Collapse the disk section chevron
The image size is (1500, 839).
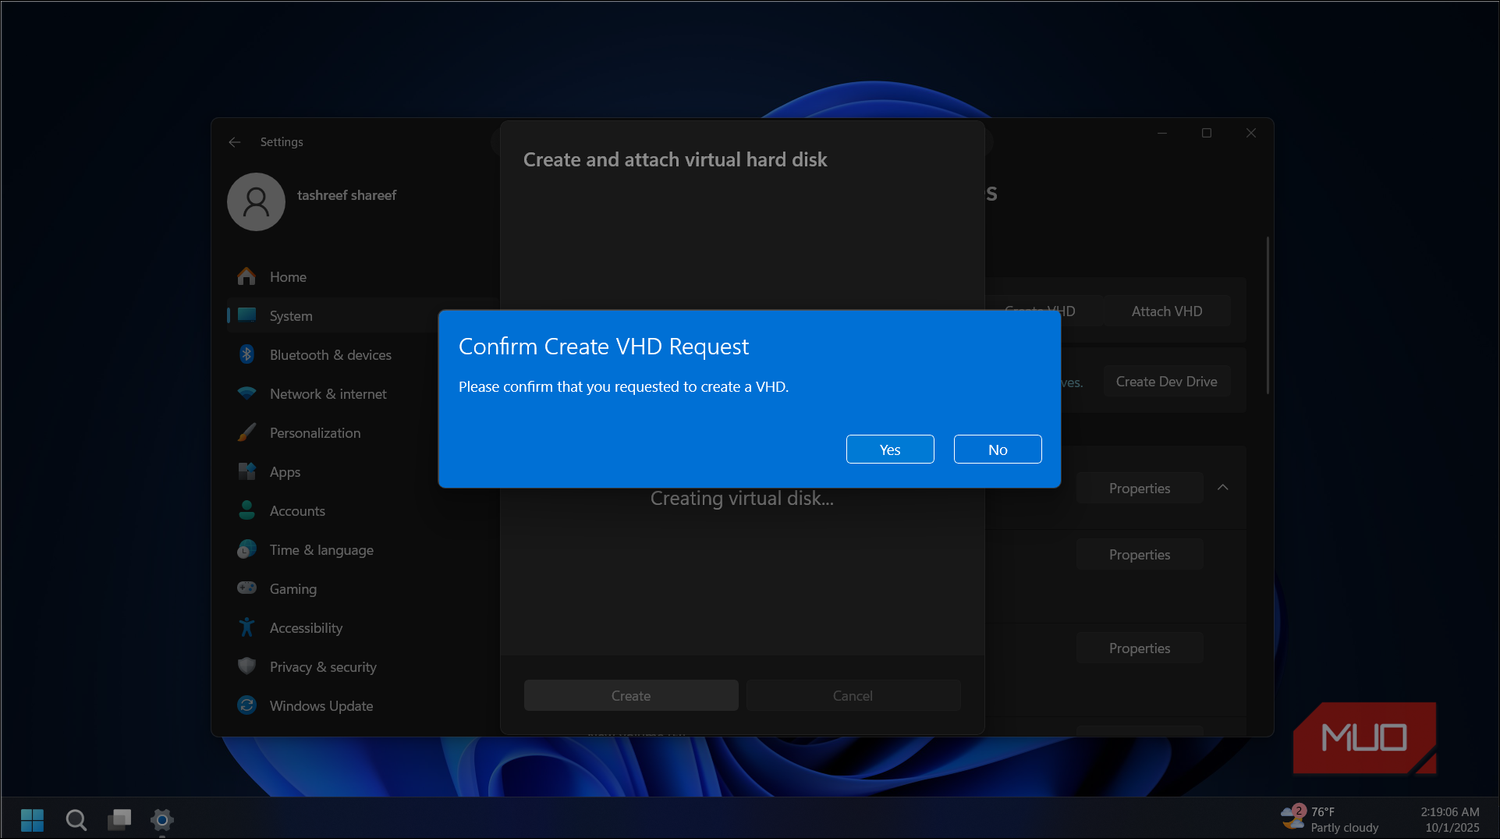point(1223,487)
